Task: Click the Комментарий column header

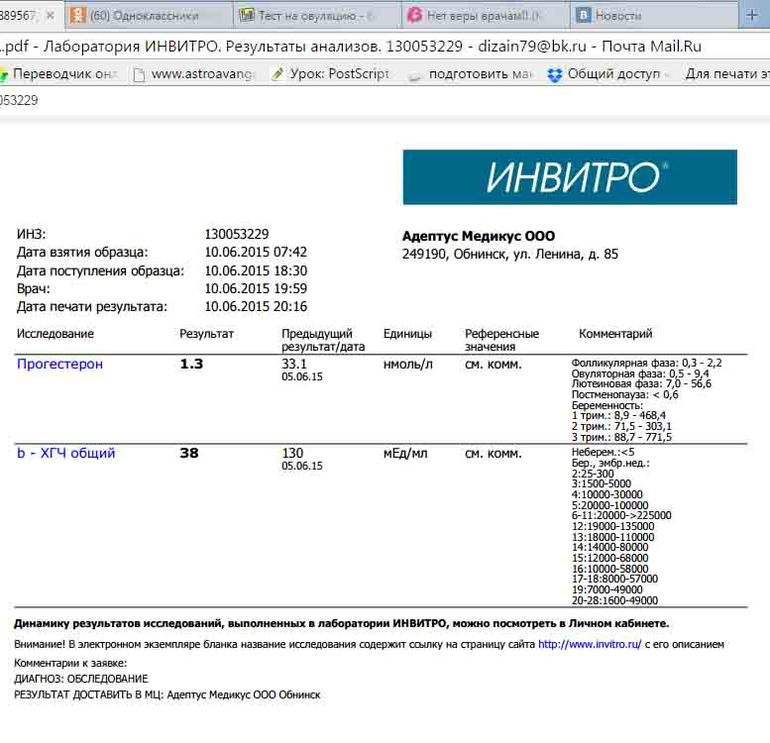Action: click(x=615, y=333)
